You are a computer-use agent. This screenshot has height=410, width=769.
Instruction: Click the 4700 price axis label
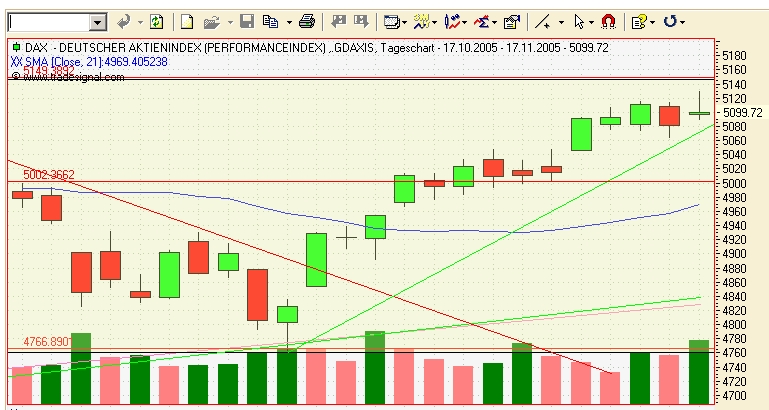coord(734,395)
